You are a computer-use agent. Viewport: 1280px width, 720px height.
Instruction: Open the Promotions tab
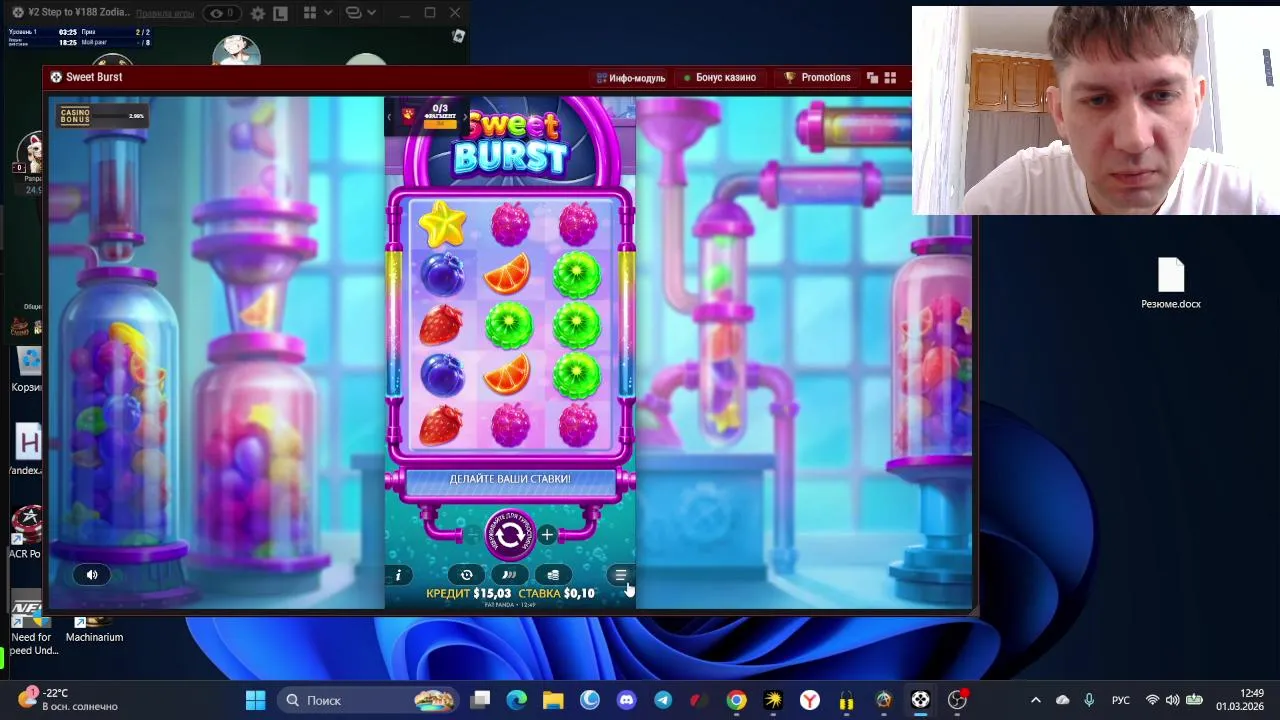point(818,78)
